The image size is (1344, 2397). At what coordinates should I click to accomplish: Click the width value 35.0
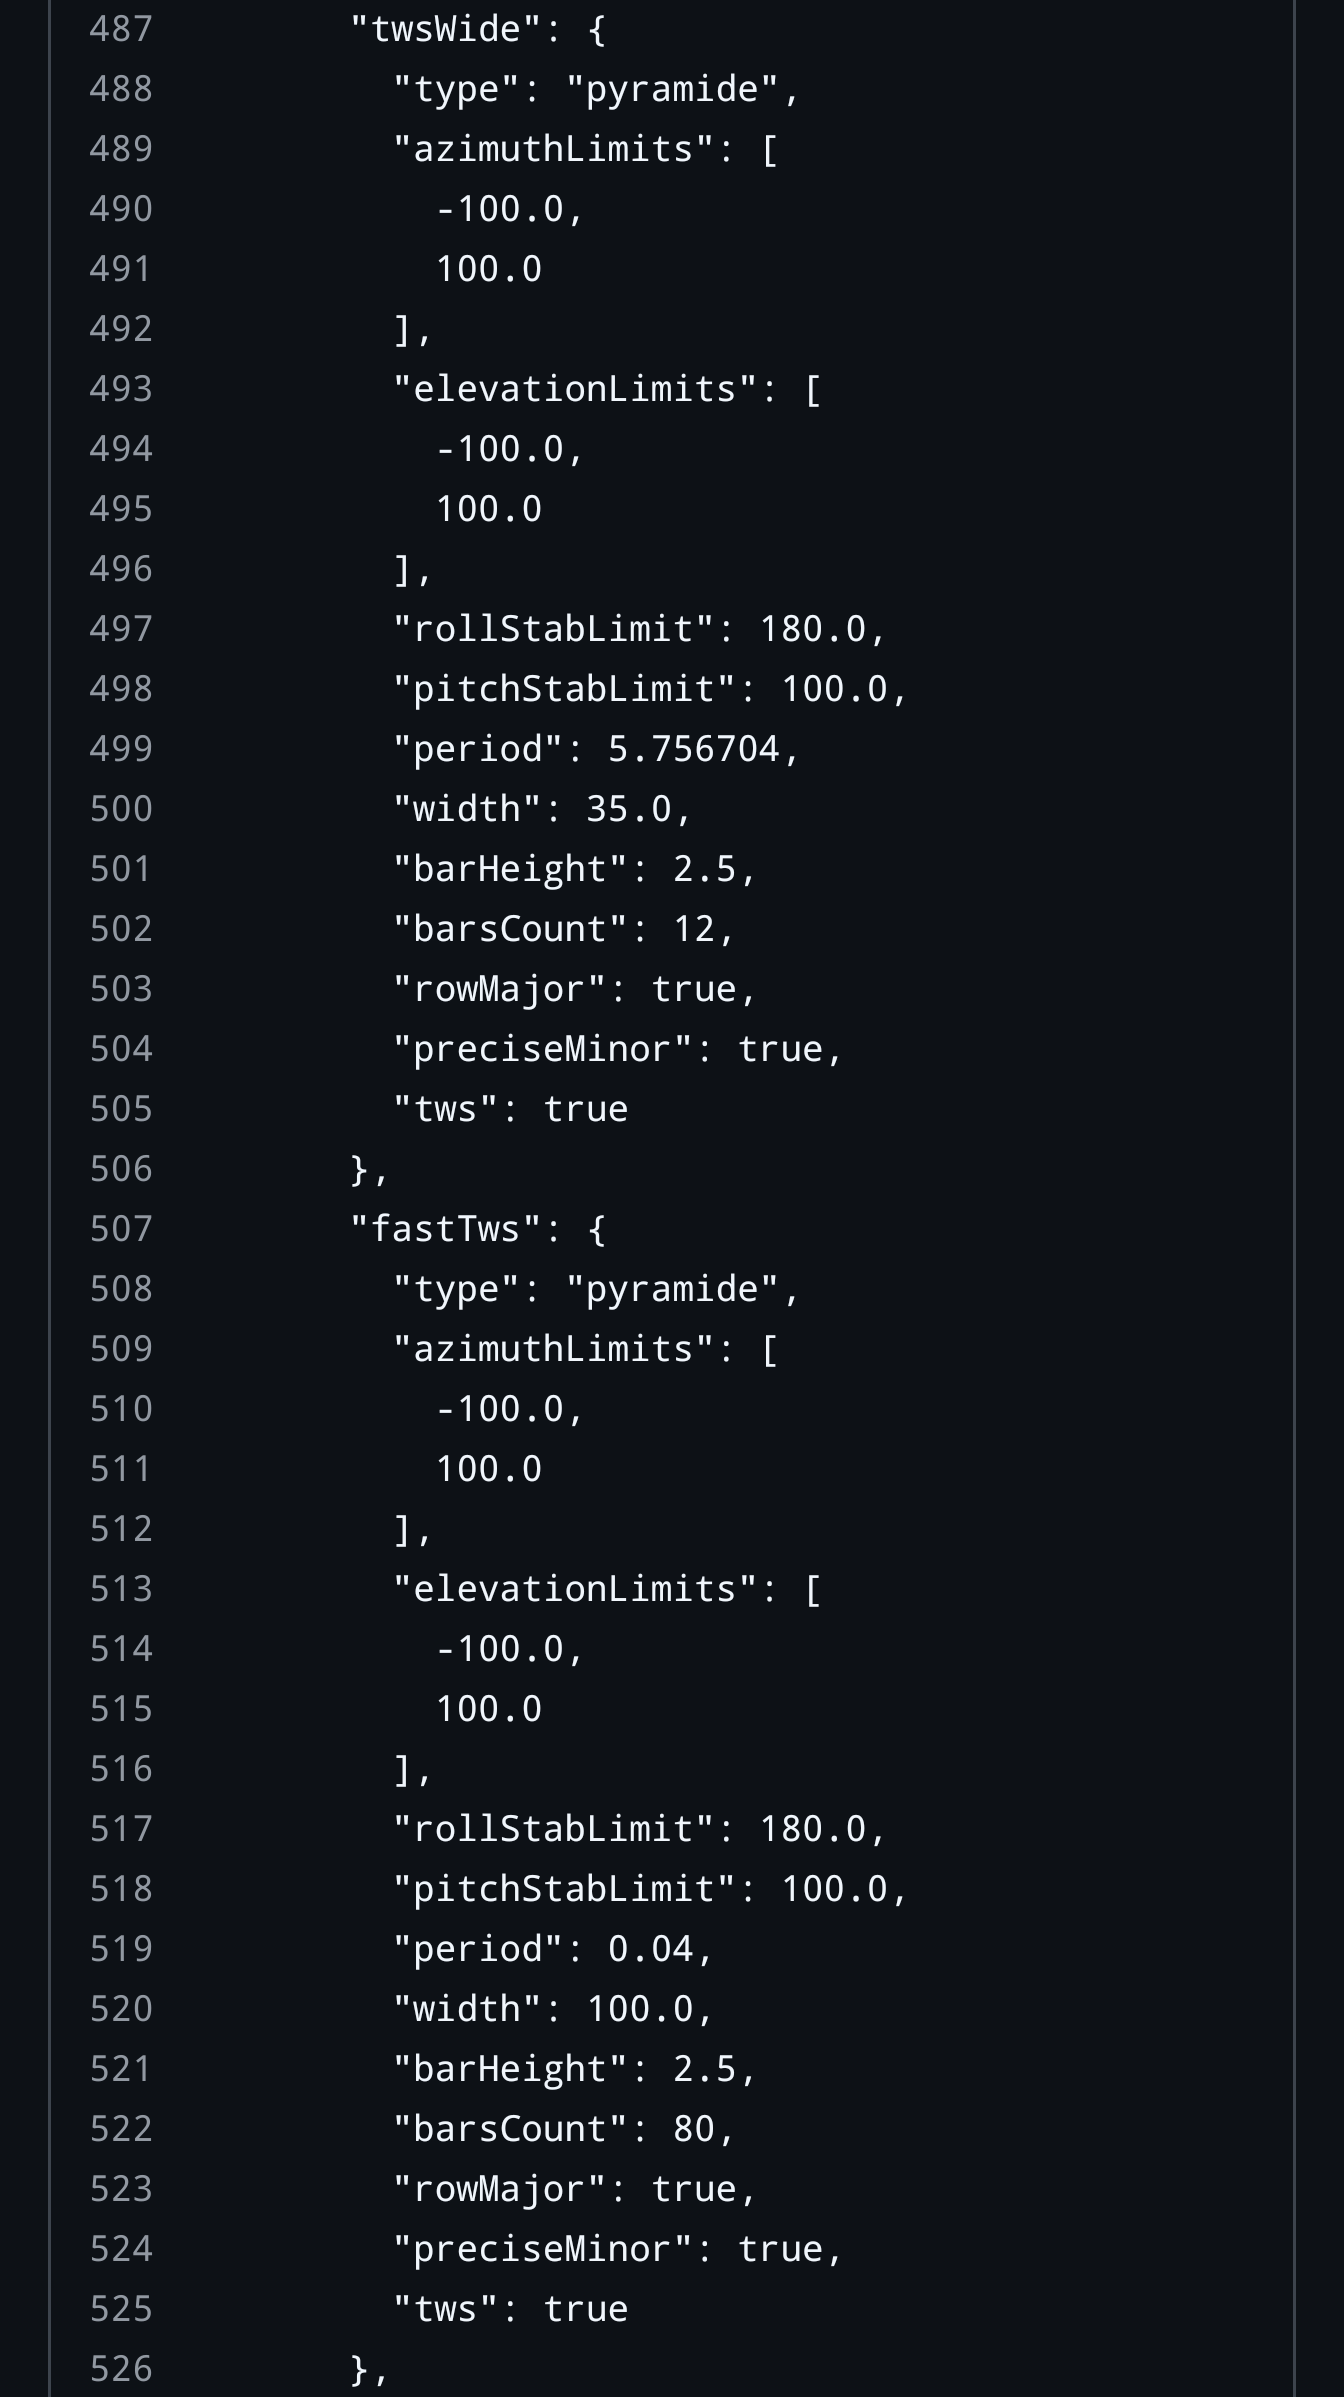click(x=628, y=809)
